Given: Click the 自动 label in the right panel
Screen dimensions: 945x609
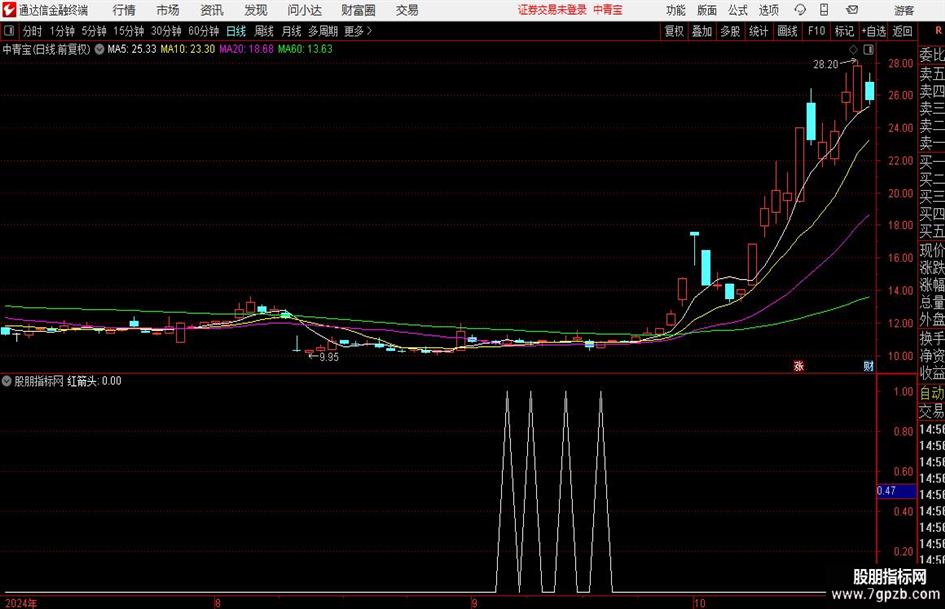Looking at the screenshot, I should tap(932, 393).
